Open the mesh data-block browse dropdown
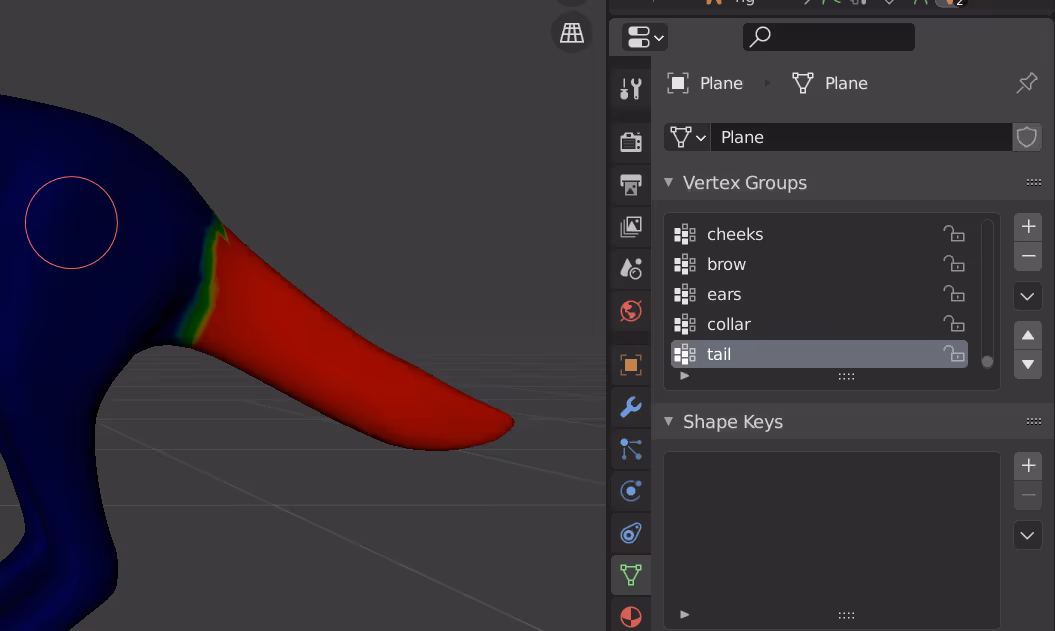Image resolution: width=1055 pixels, height=631 pixels. [688, 137]
